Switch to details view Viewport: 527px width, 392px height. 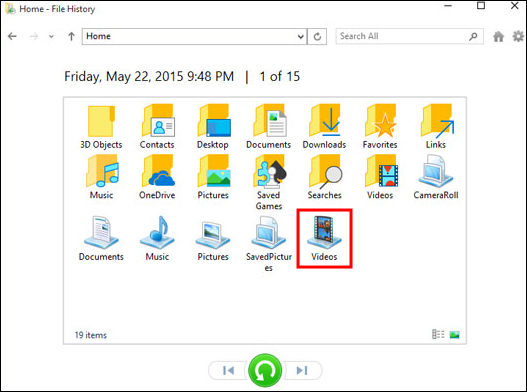coord(438,334)
